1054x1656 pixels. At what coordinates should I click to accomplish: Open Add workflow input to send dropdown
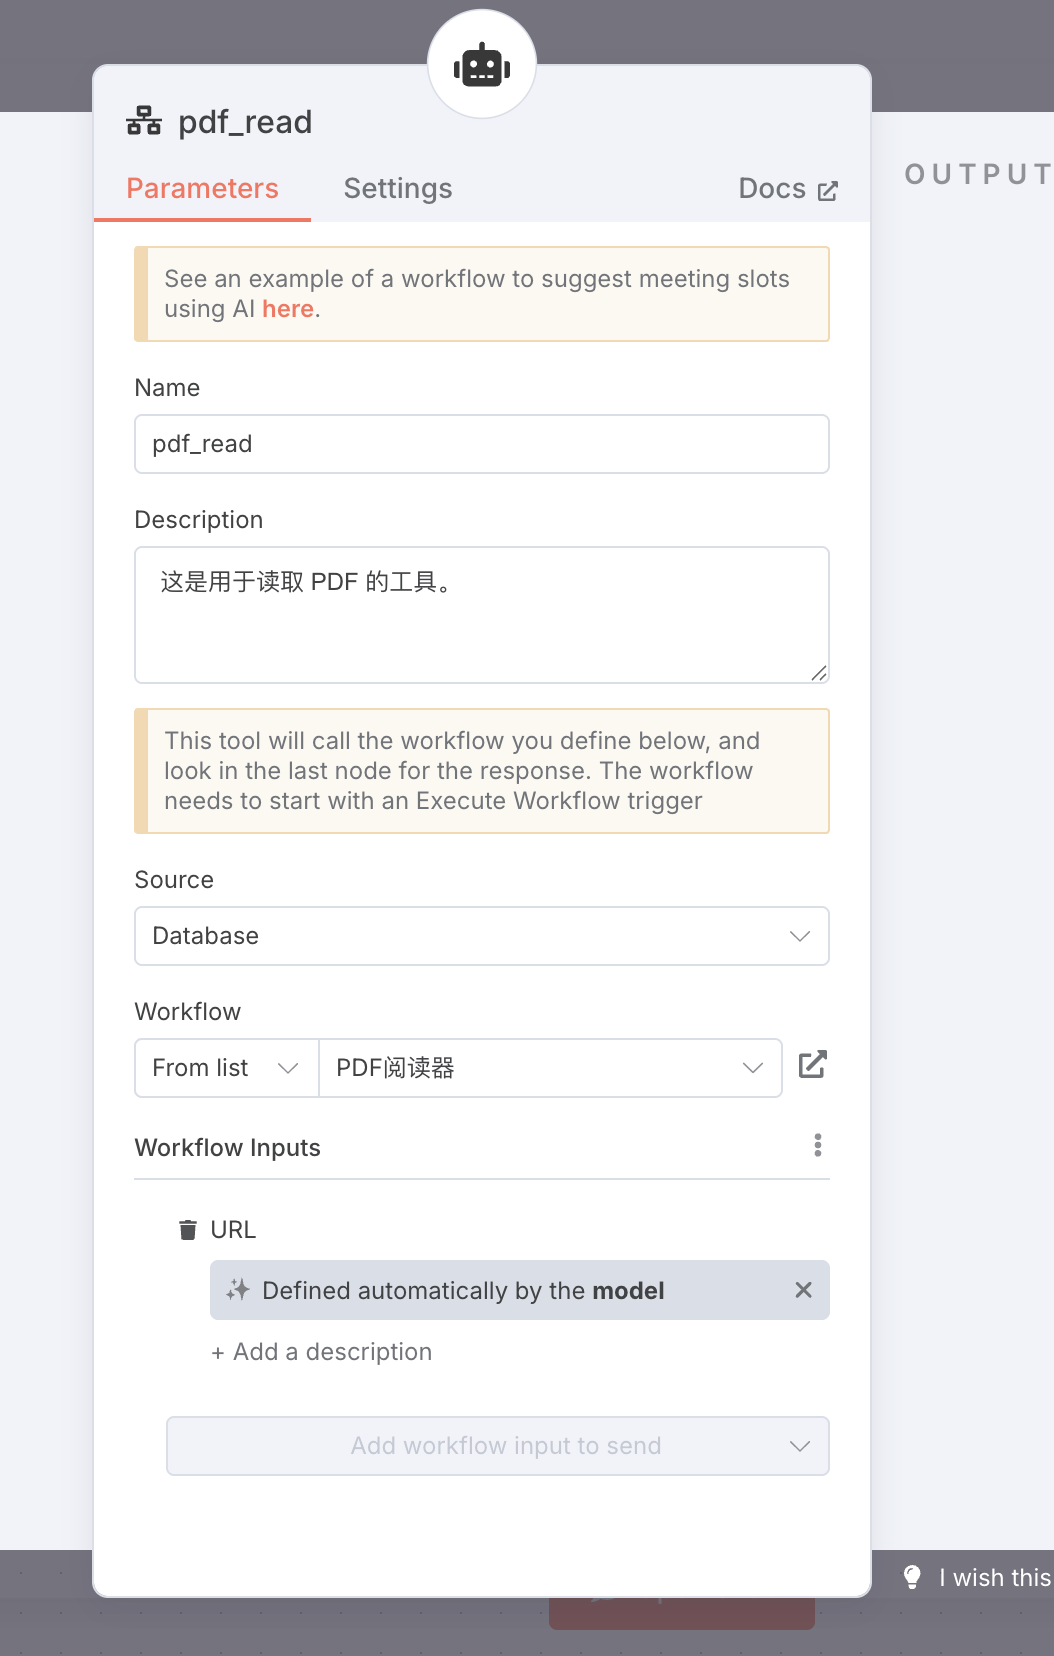(498, 1446)
